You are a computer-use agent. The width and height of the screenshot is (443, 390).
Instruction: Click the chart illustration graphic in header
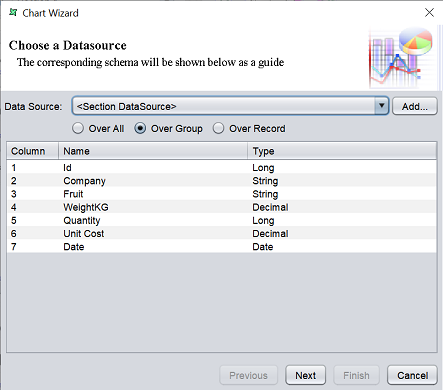401,58
